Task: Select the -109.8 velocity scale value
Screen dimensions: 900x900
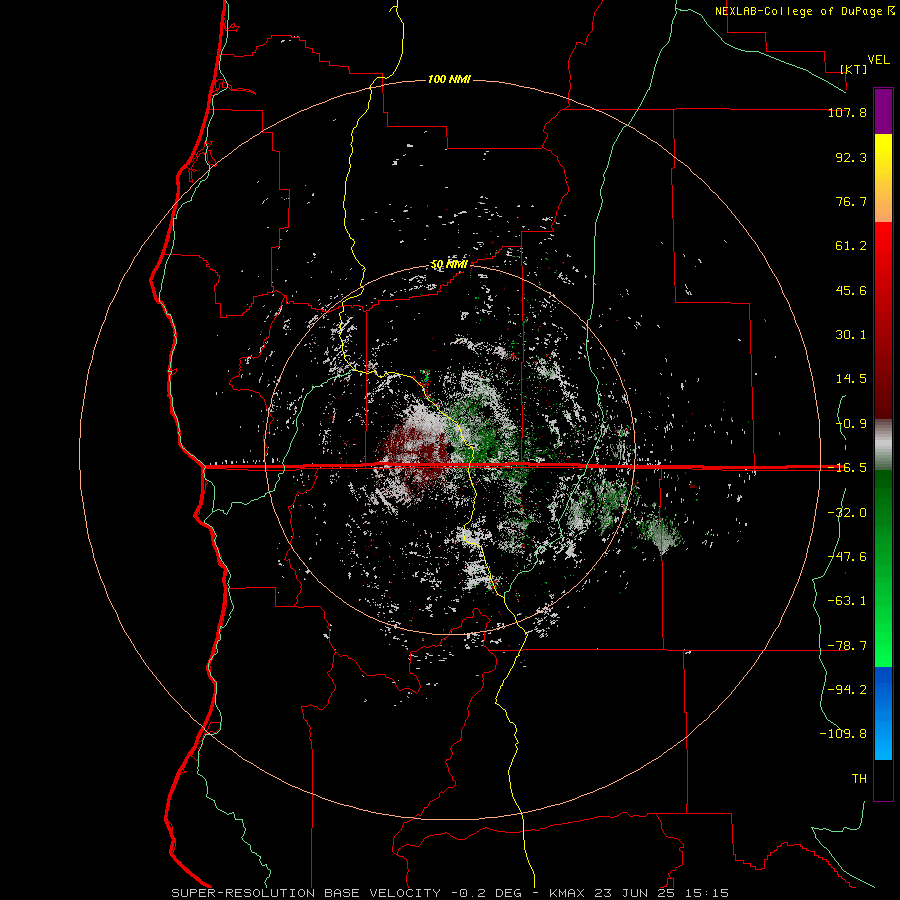Action: (843, 734)
